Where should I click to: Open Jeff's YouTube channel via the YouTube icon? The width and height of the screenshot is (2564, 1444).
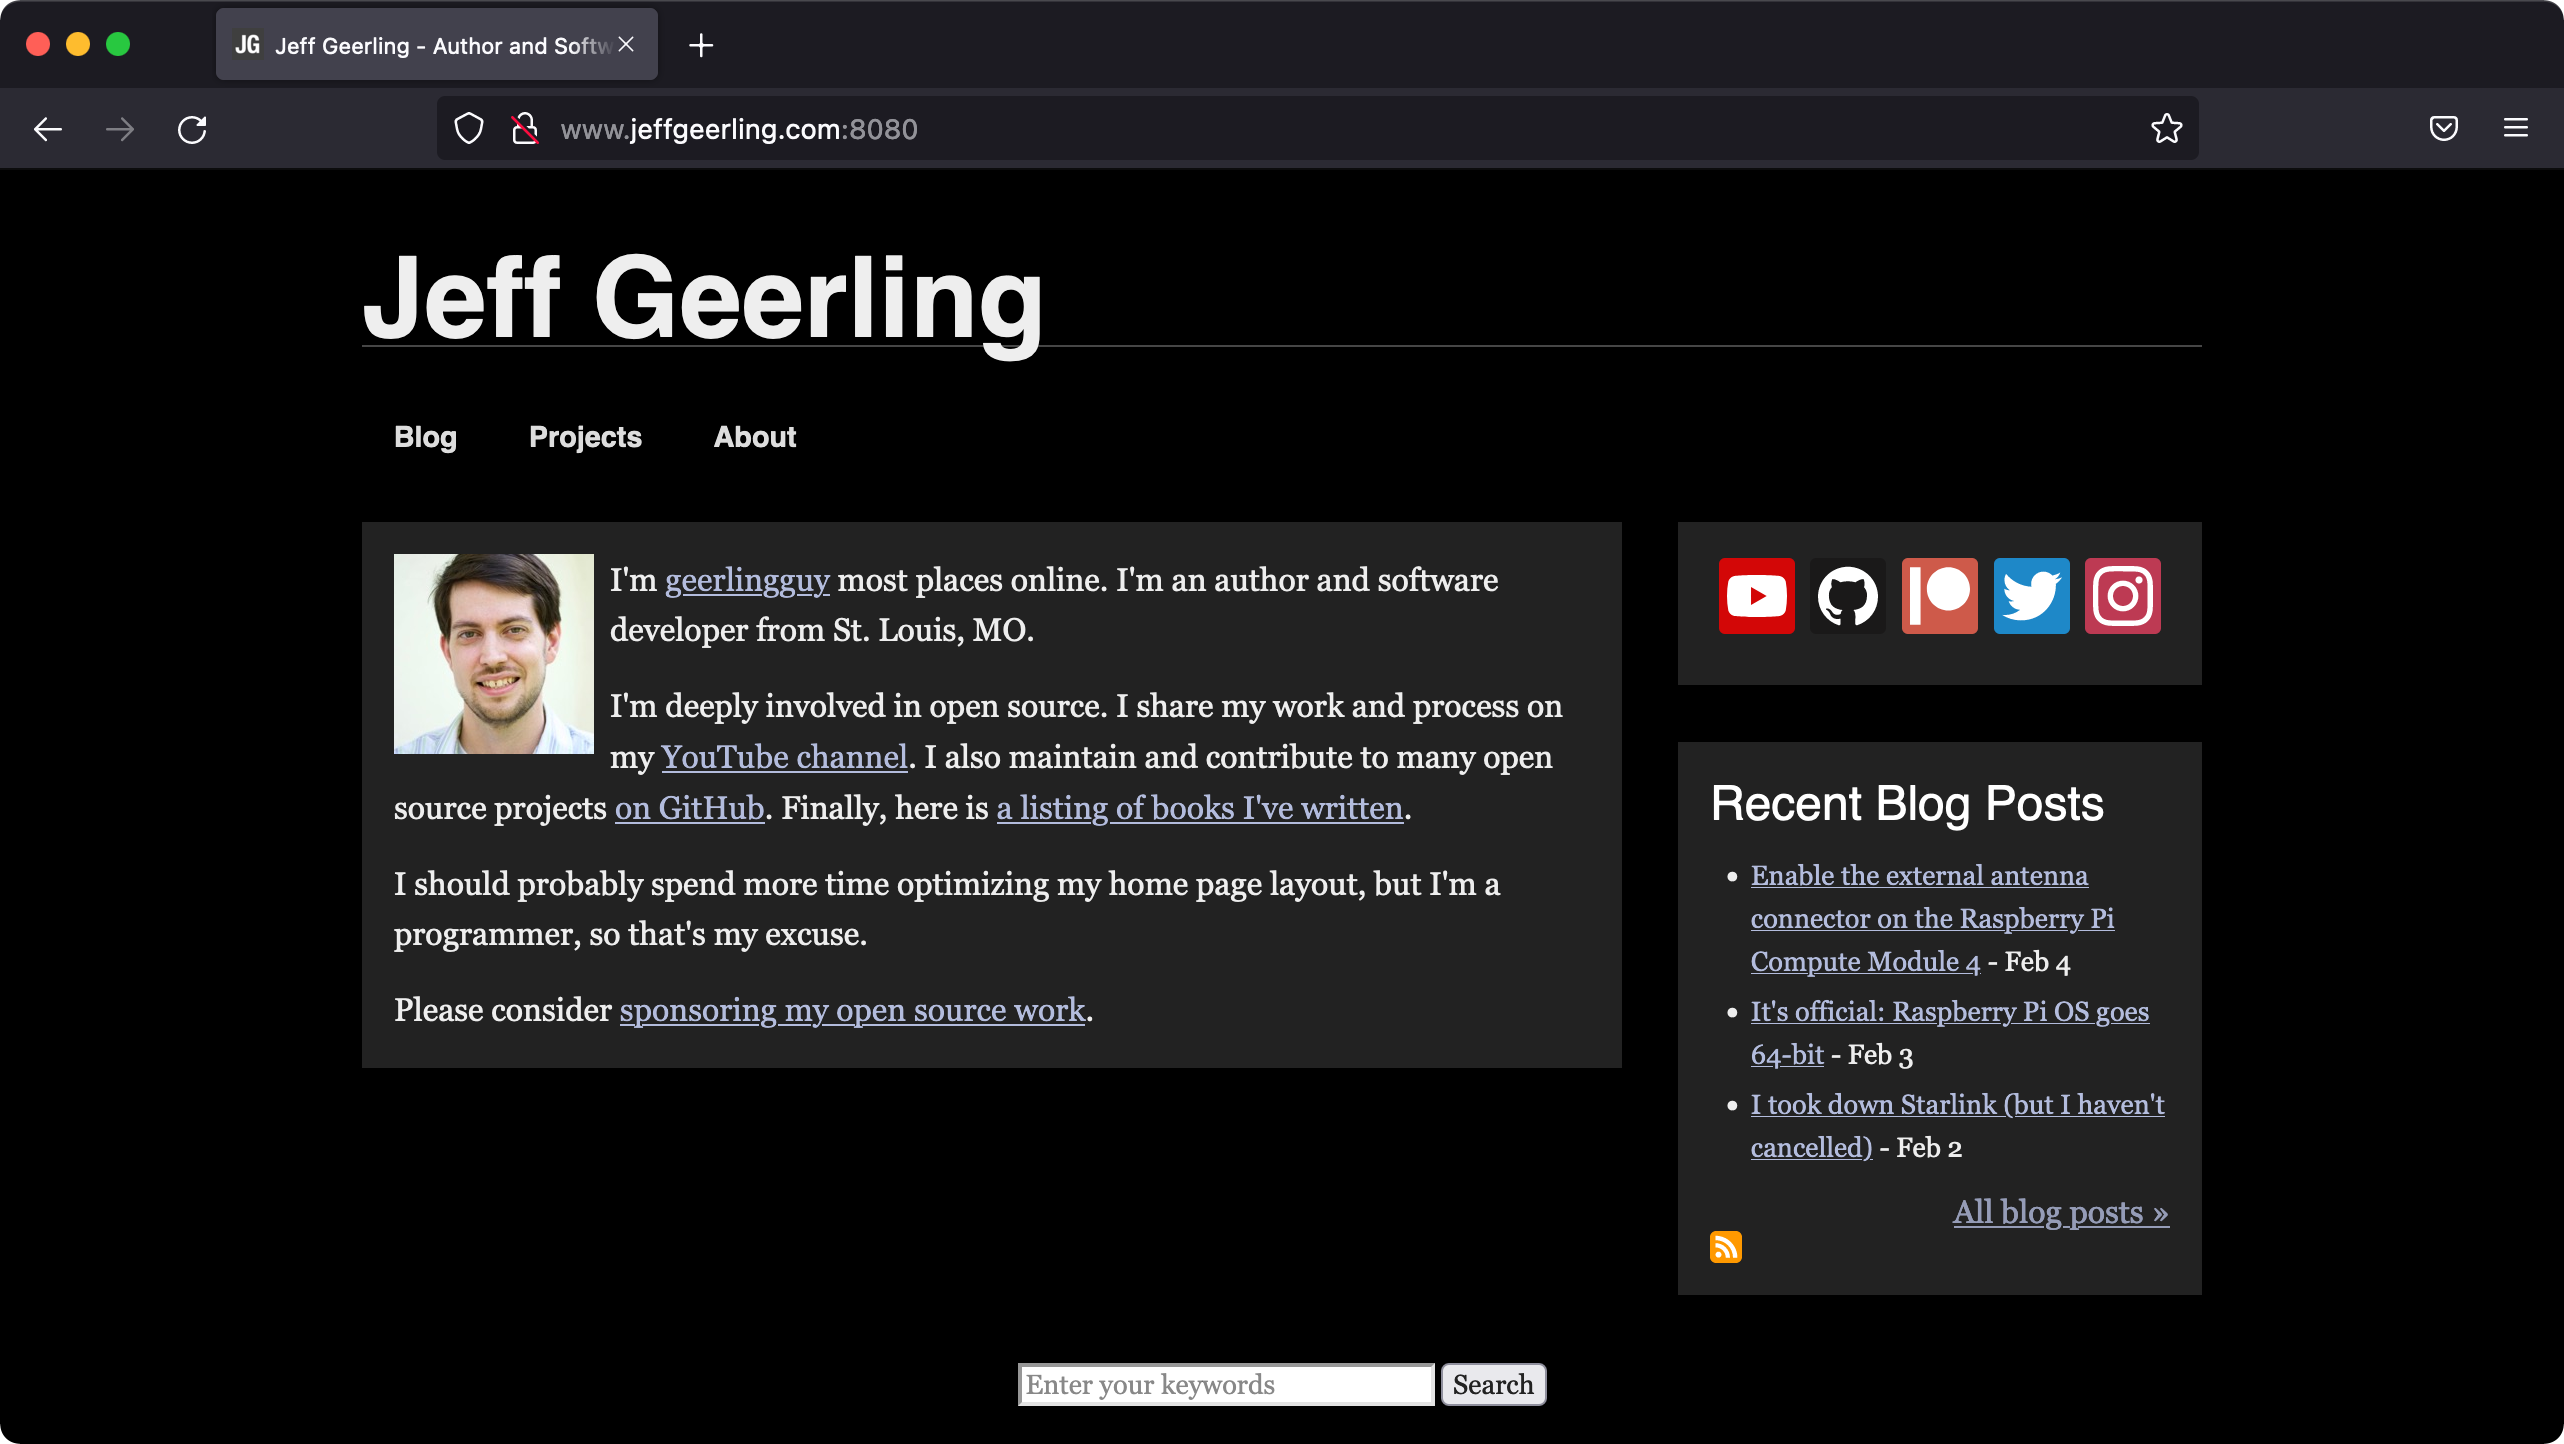coord(1756,596)
